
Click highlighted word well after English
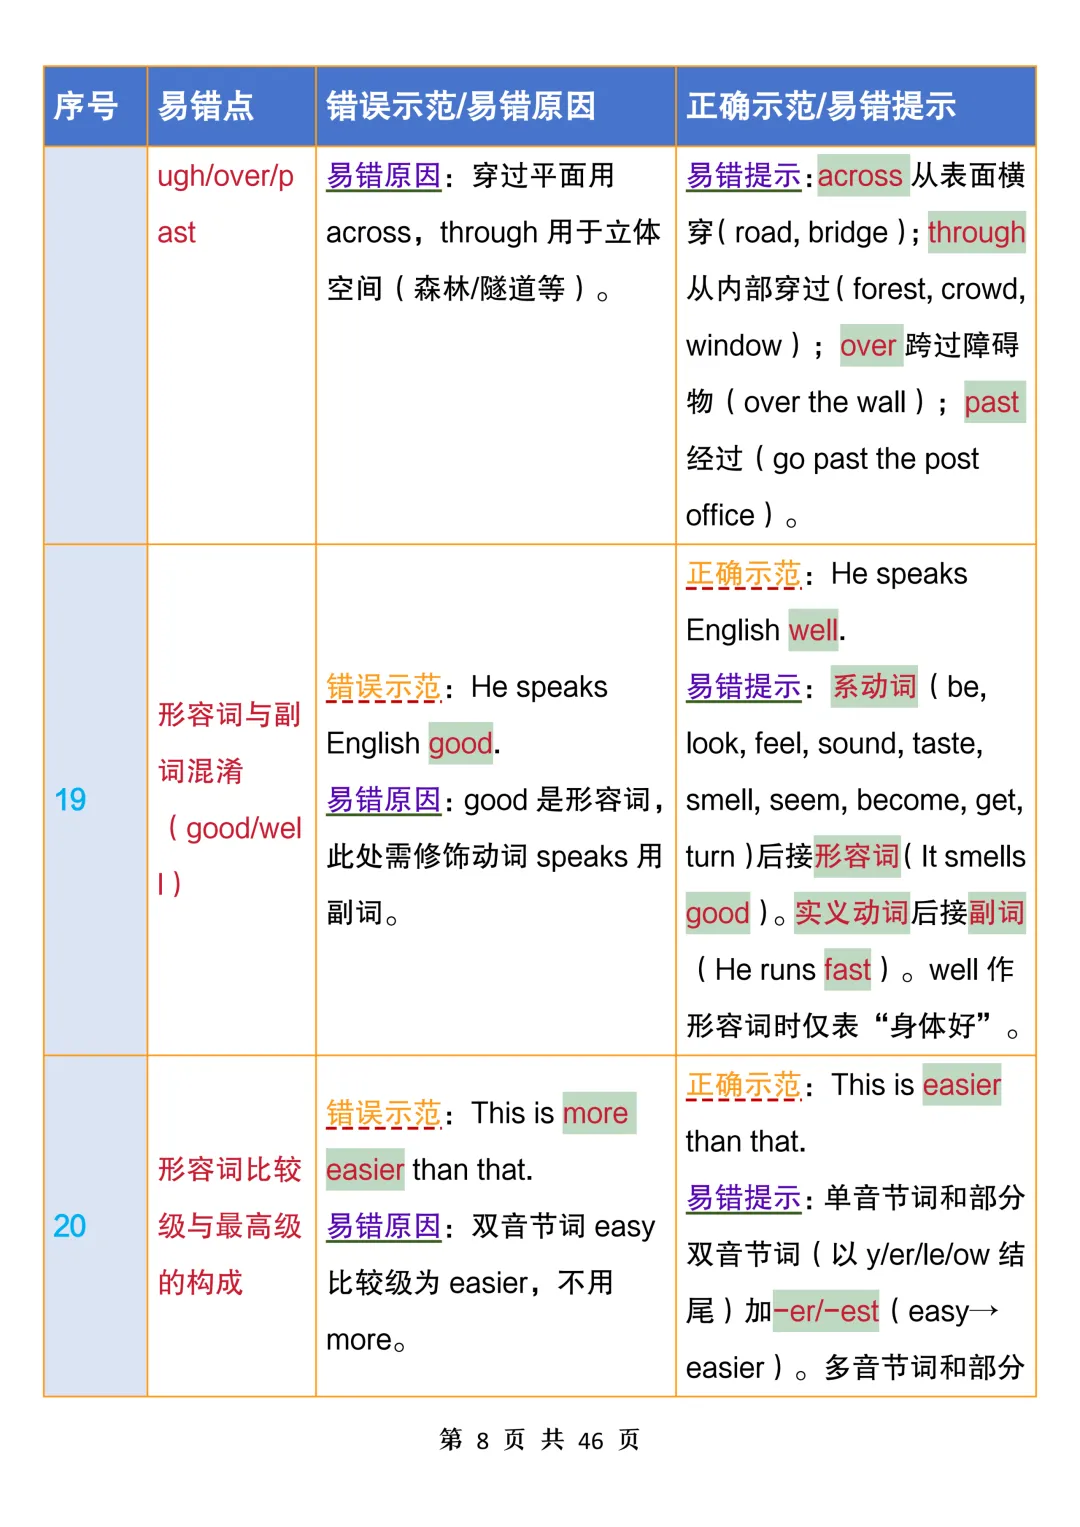tap(814, 630)
